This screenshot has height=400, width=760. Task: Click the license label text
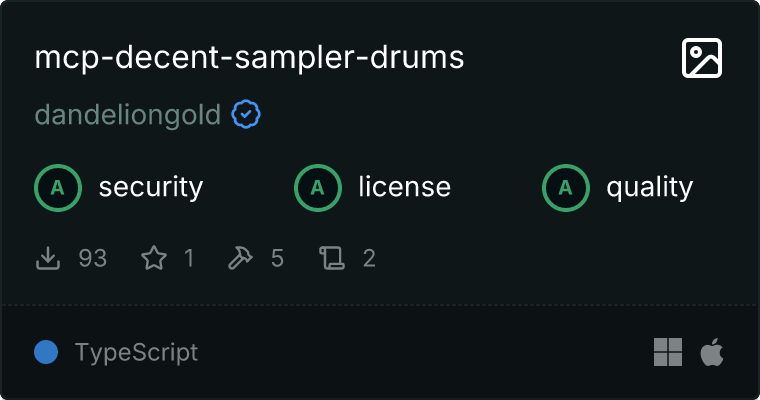(x=404, y=187)
